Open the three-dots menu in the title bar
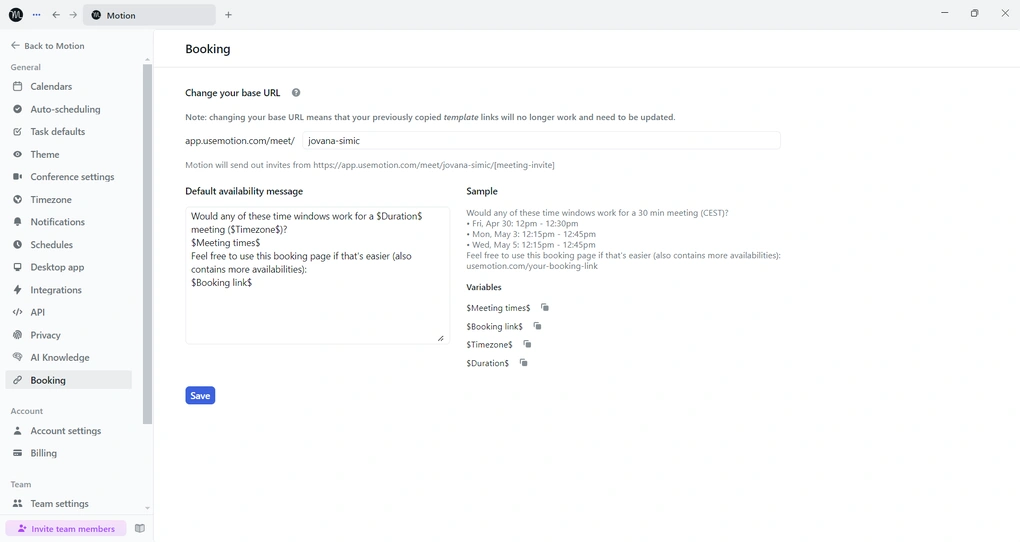The width and height of the screenshot is (1020, 542). [37, 15]
